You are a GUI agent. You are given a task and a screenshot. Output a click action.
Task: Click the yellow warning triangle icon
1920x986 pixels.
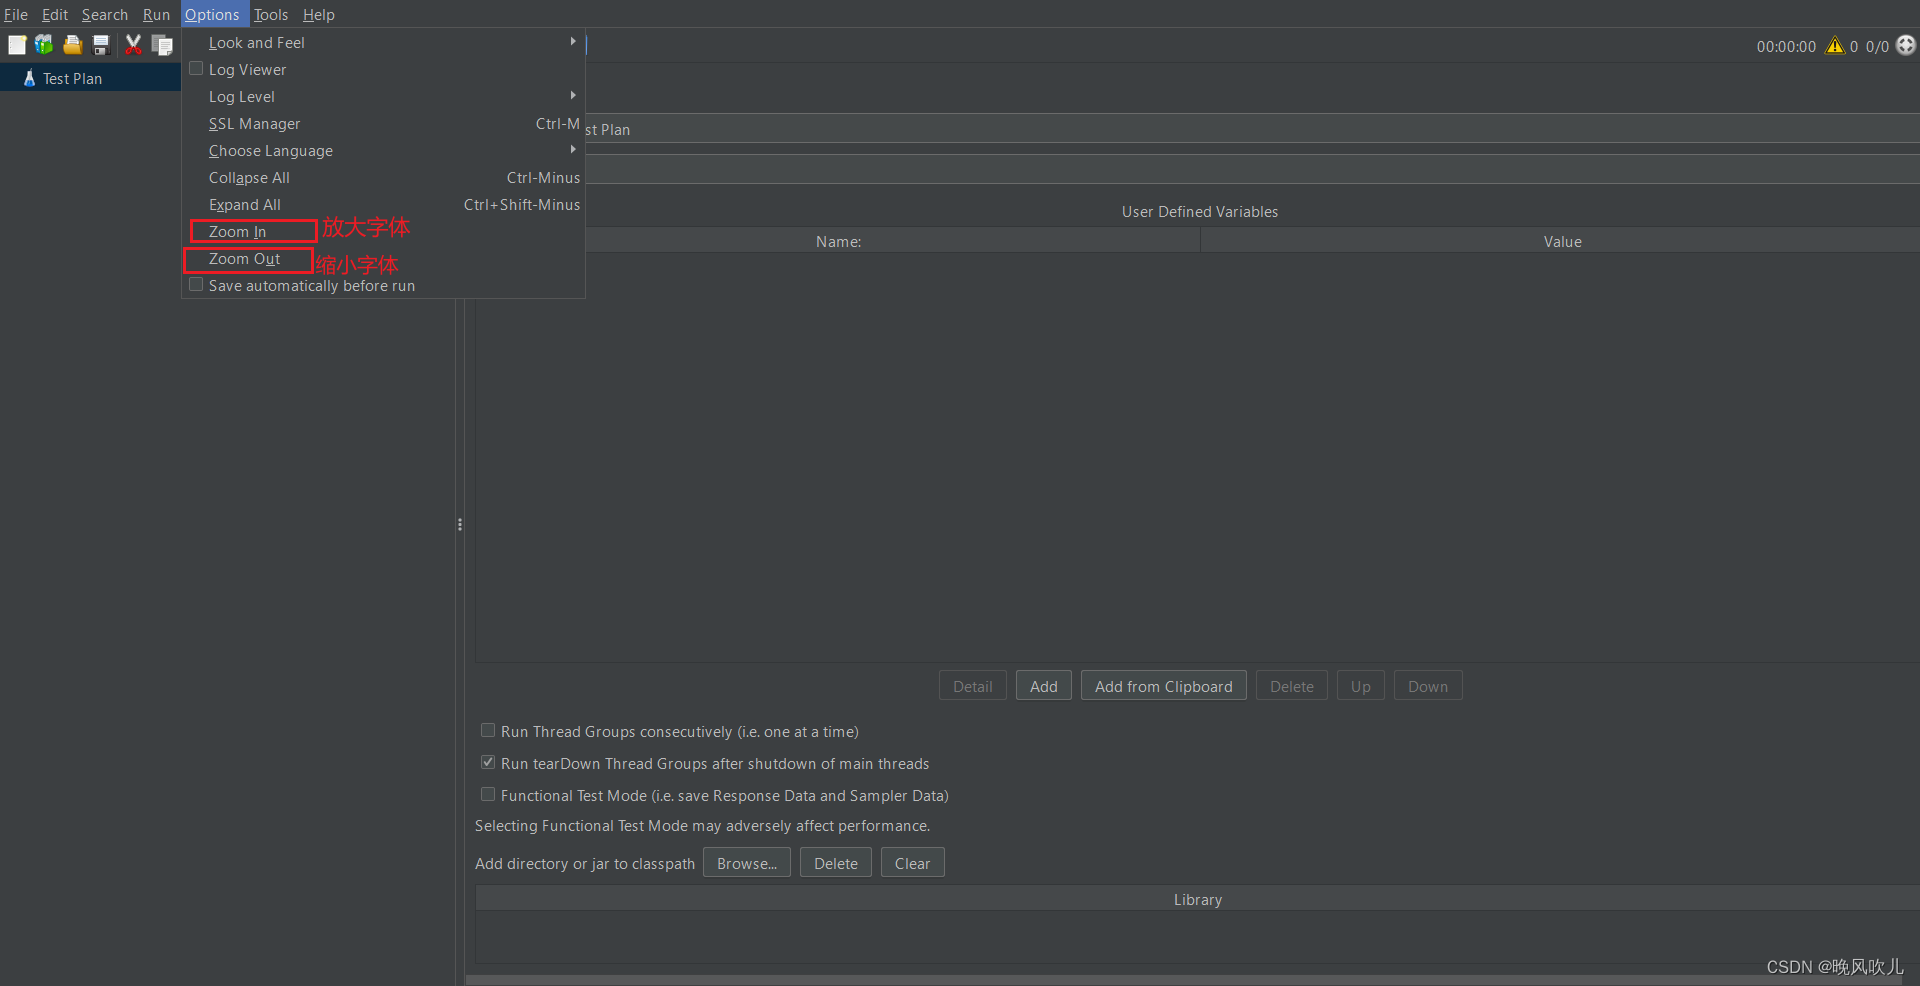(1834, 46)
